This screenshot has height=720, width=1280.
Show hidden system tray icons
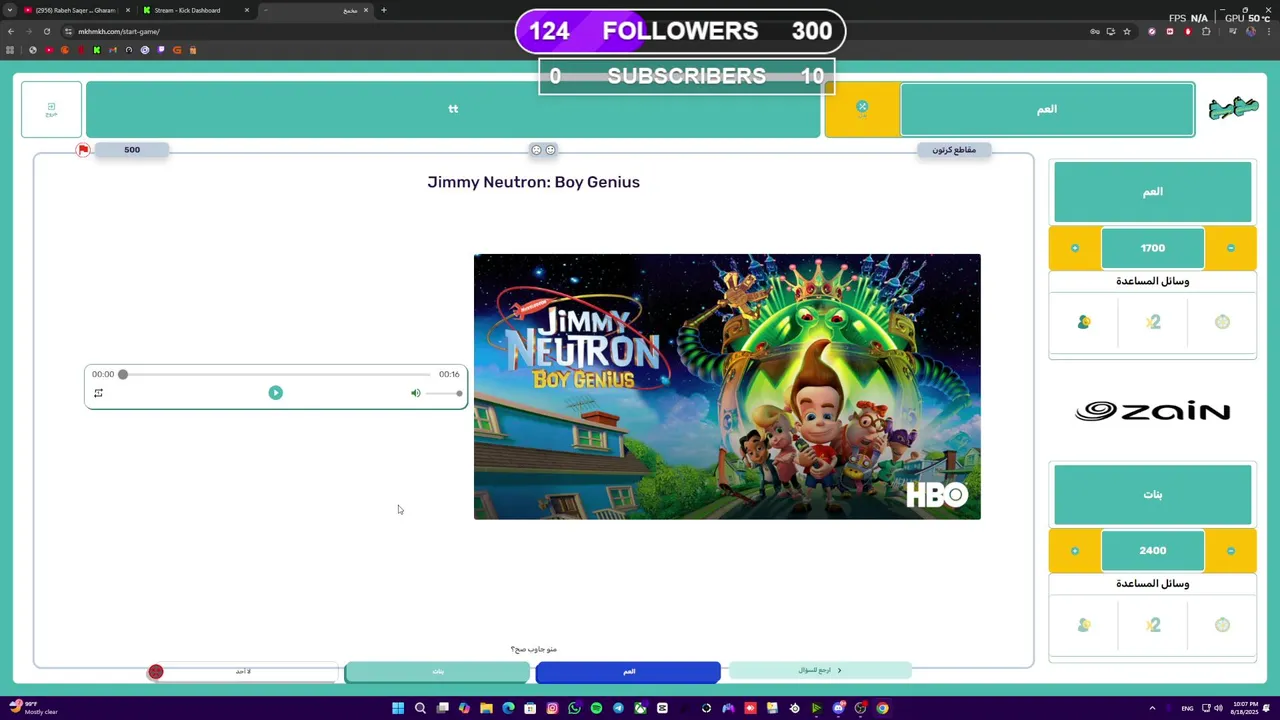(1152, 708)
